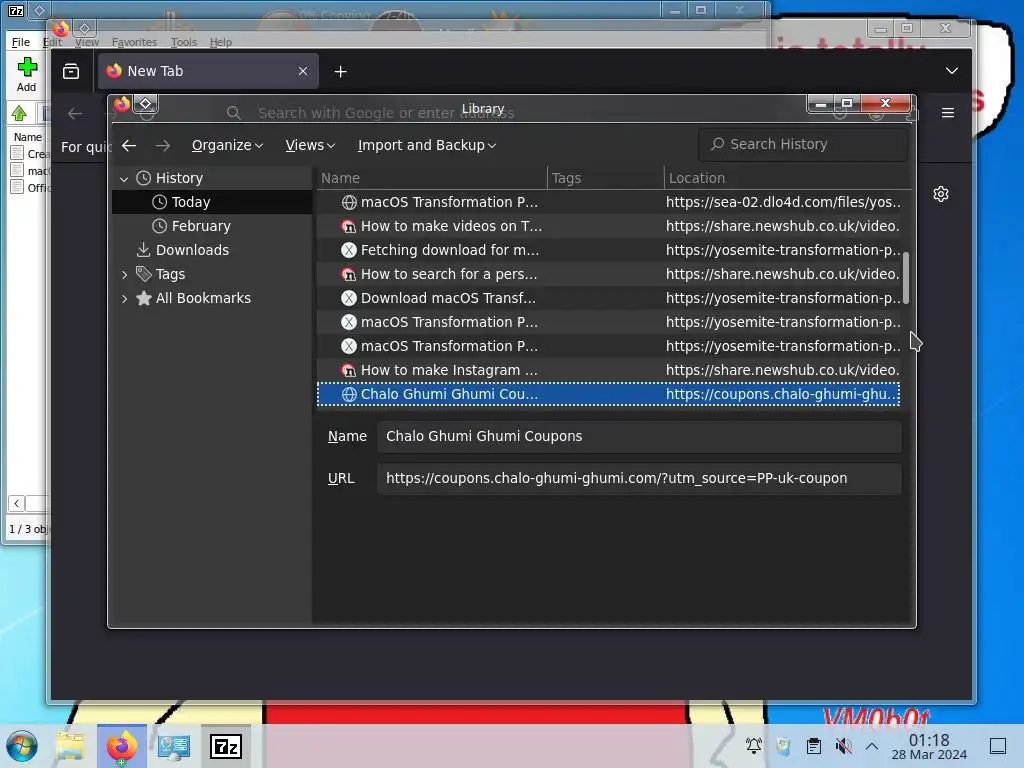Open the Import and Backup menu
The width and height of the screenshot is (1024, 768).
[x=426, y=145]
